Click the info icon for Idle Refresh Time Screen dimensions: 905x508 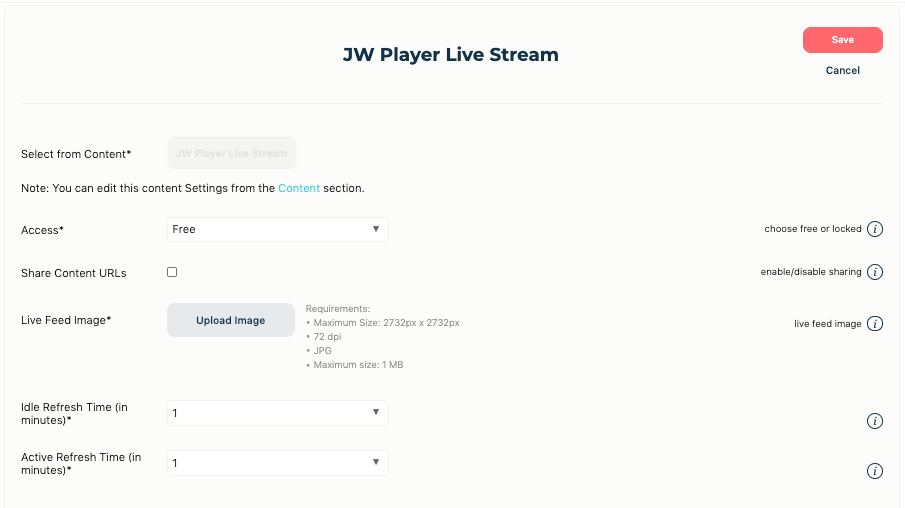click(x=875, y=421)
